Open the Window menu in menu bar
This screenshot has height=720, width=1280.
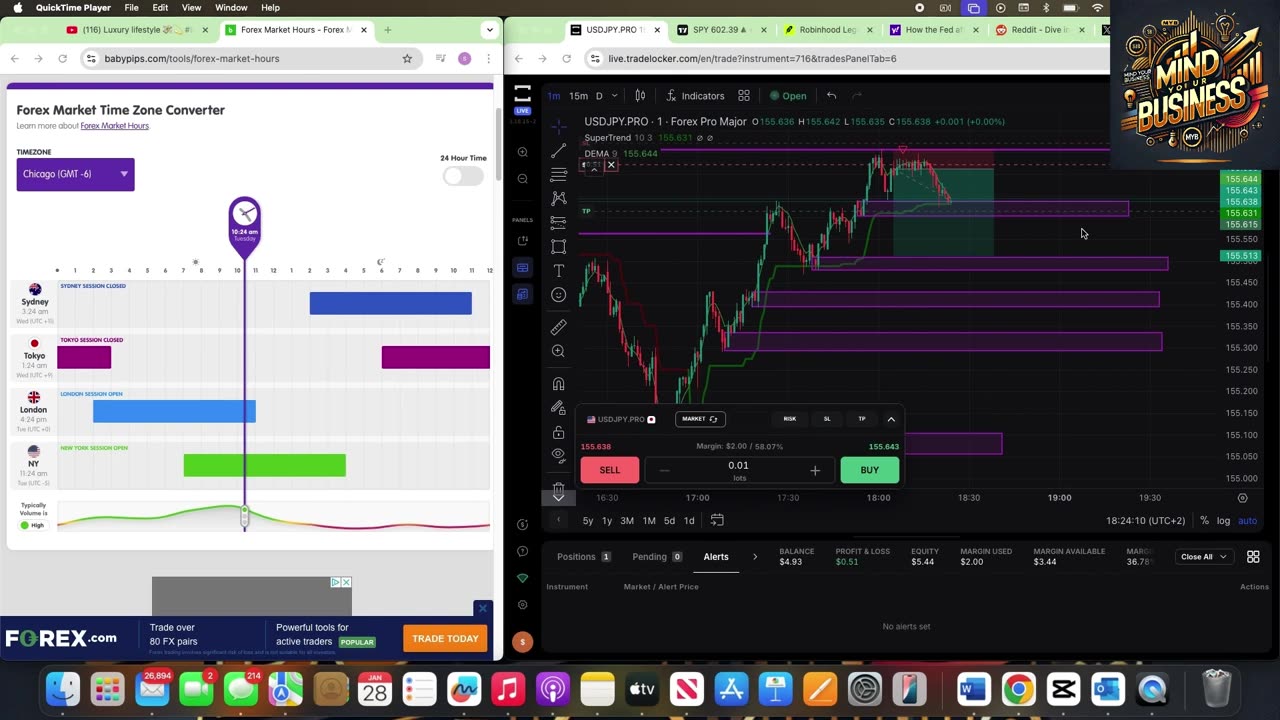(x=231, y=8)
